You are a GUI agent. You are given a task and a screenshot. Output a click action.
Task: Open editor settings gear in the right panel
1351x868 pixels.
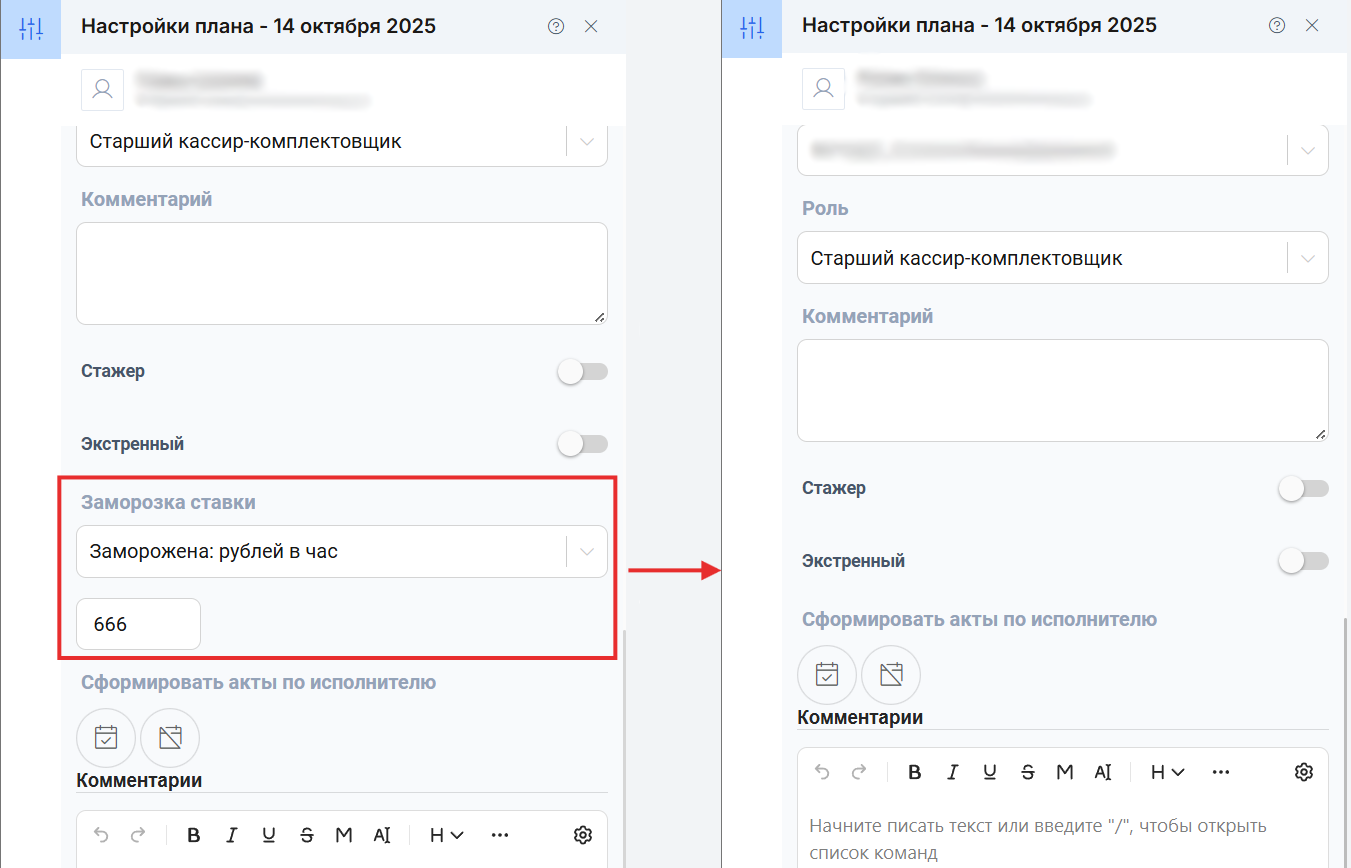click(x=1303, y=772)
